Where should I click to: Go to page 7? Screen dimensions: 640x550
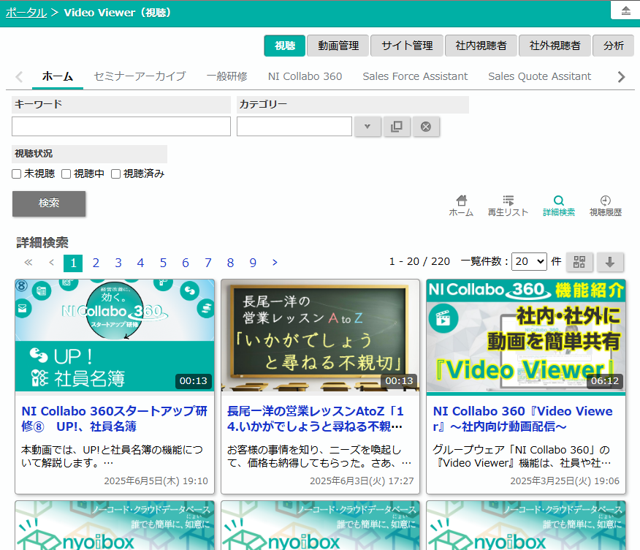coord(208,262)
